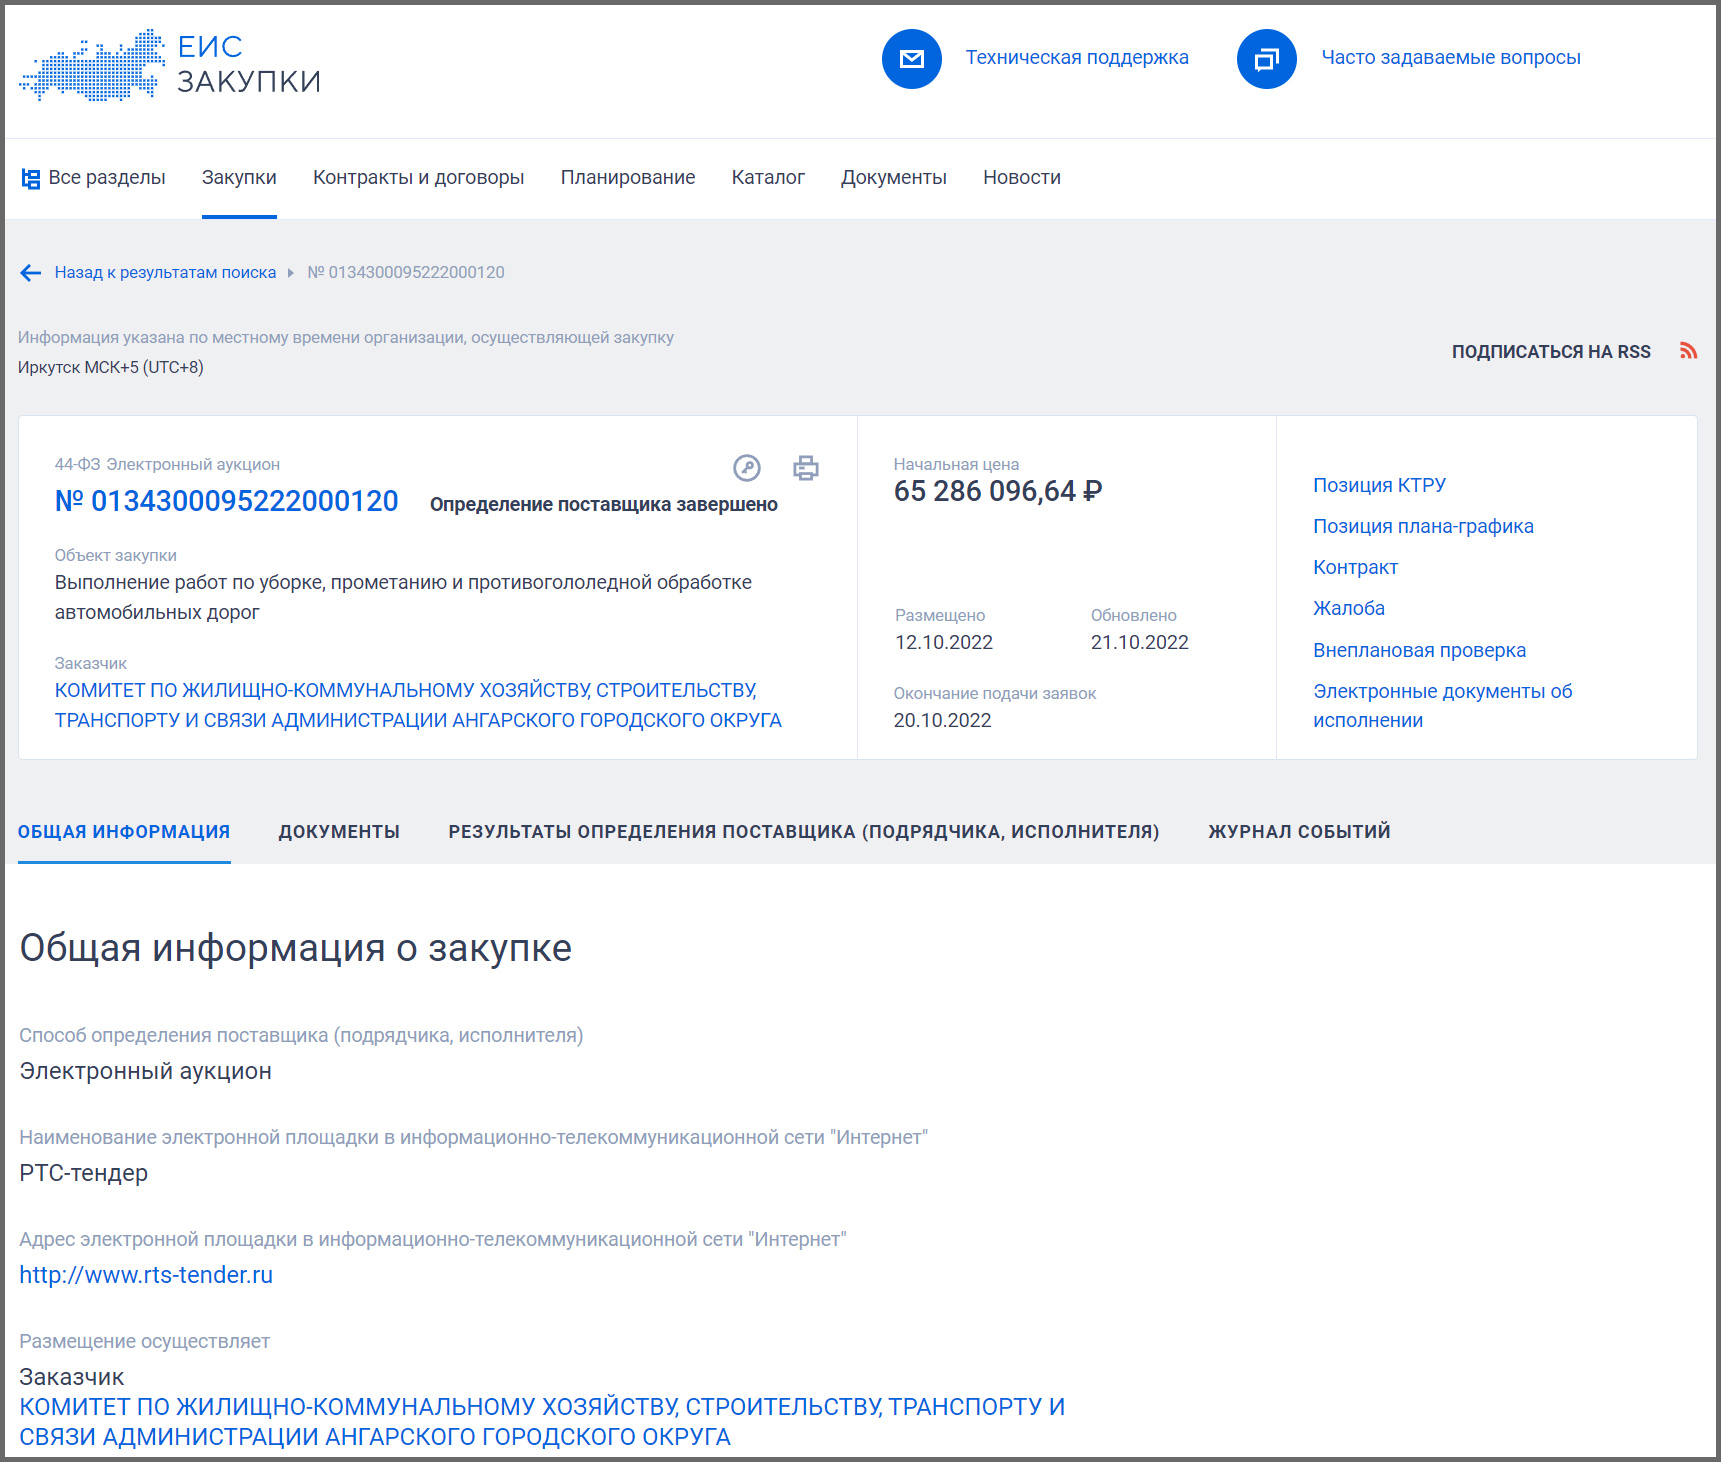Screen dimensions: 1721x1462
Task: Open Контракты и договоры menu
Action: point(419,178)
